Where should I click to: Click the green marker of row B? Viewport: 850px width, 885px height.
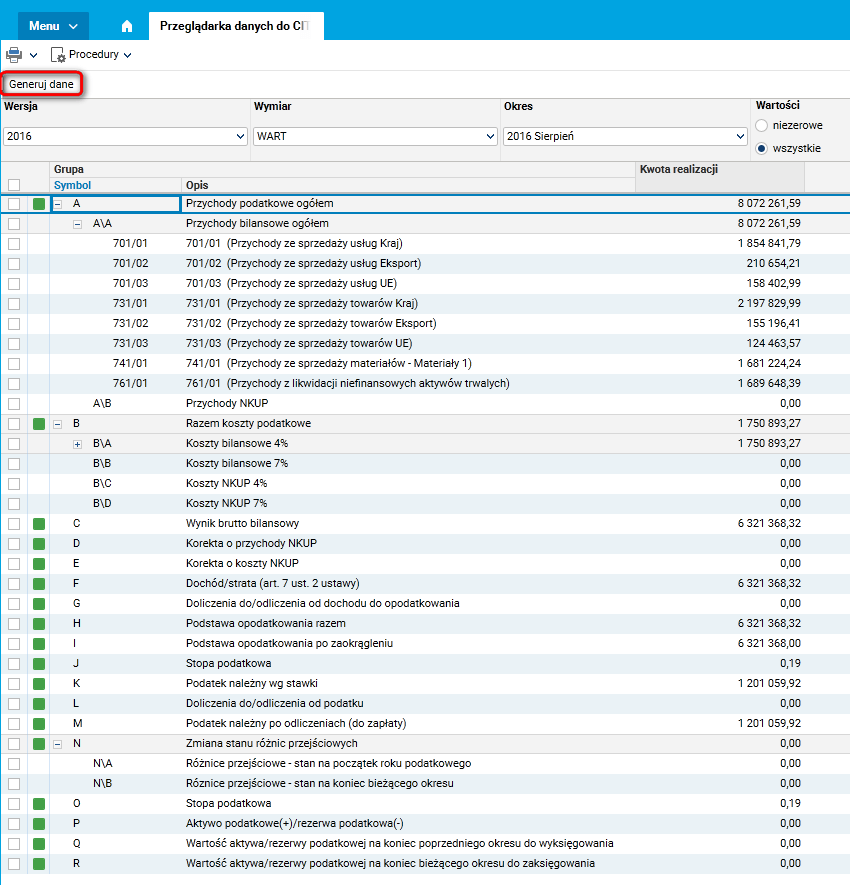tap(39, 424)
